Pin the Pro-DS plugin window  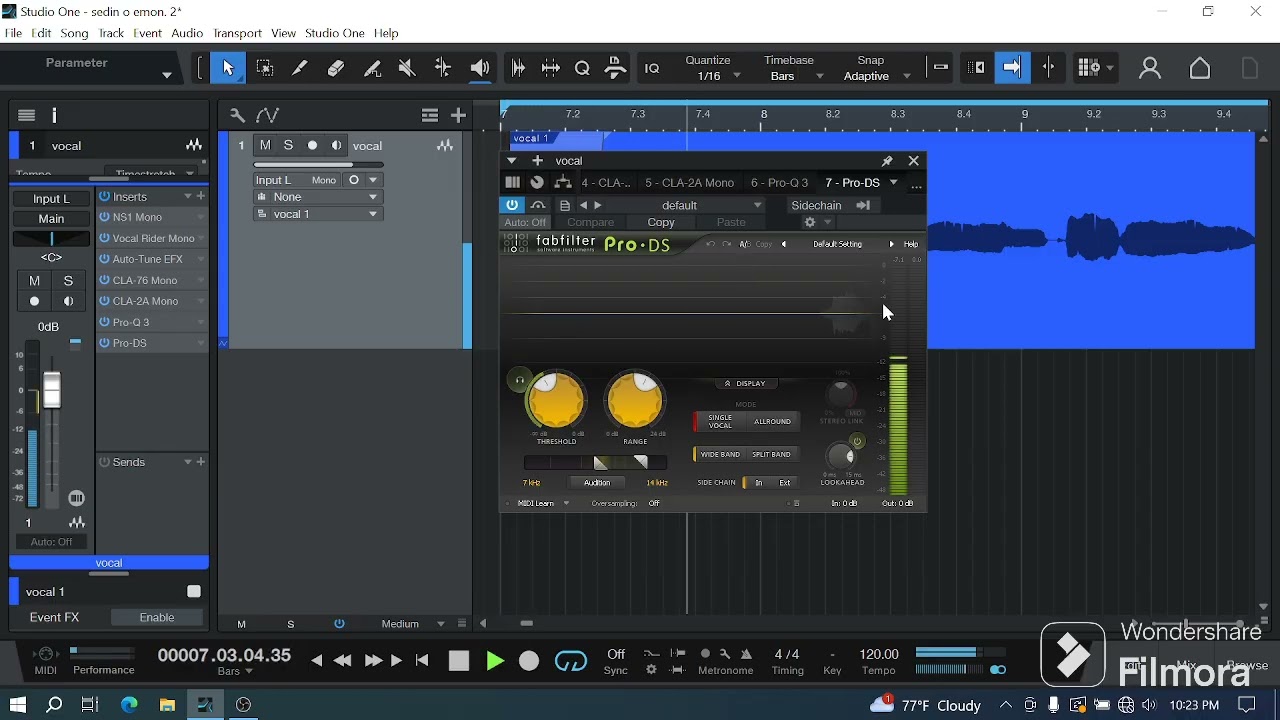pyautogui.click(x=888, y=161)
